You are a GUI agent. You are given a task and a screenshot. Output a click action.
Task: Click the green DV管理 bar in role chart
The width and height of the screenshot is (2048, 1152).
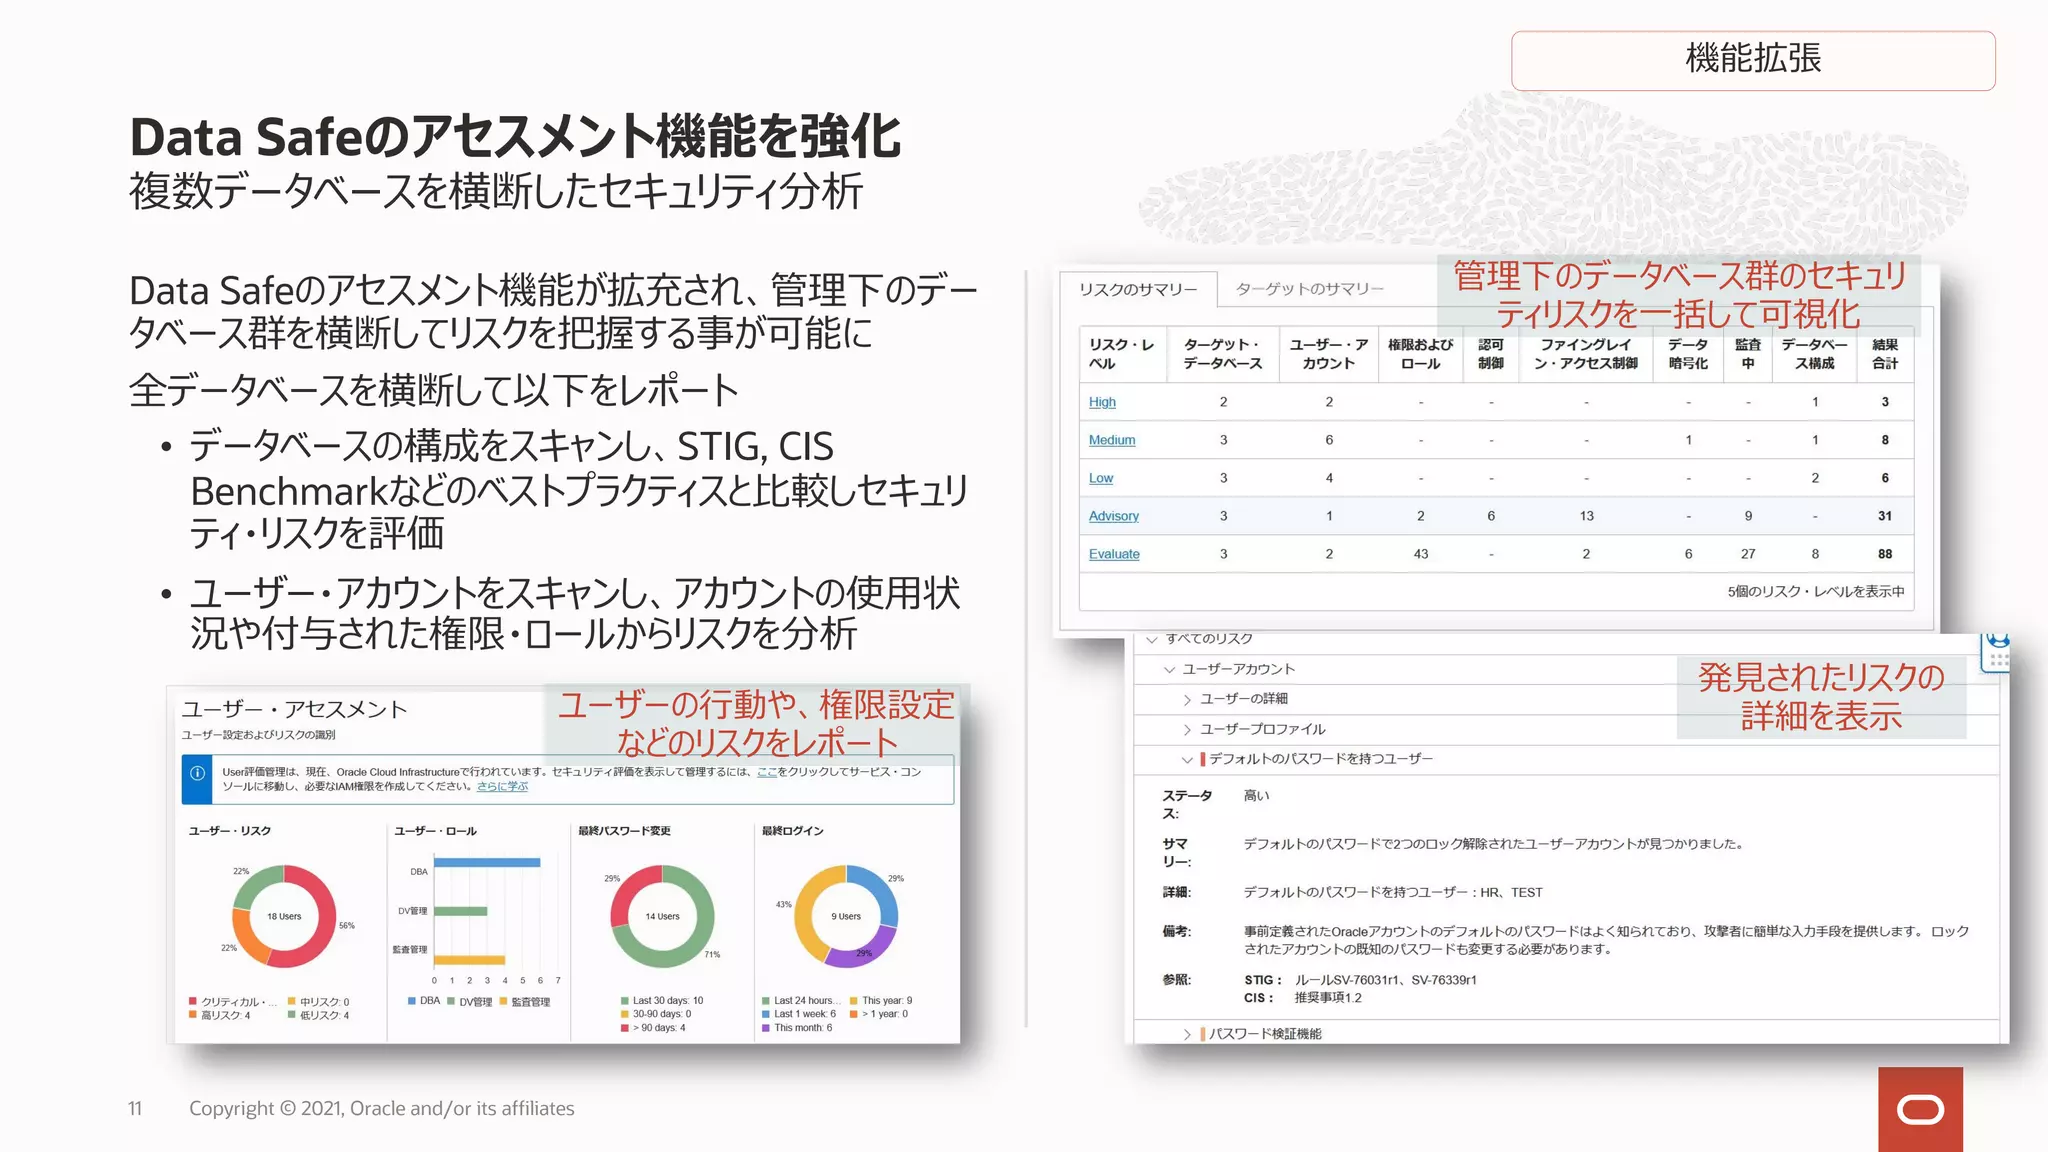coord(461,911)
